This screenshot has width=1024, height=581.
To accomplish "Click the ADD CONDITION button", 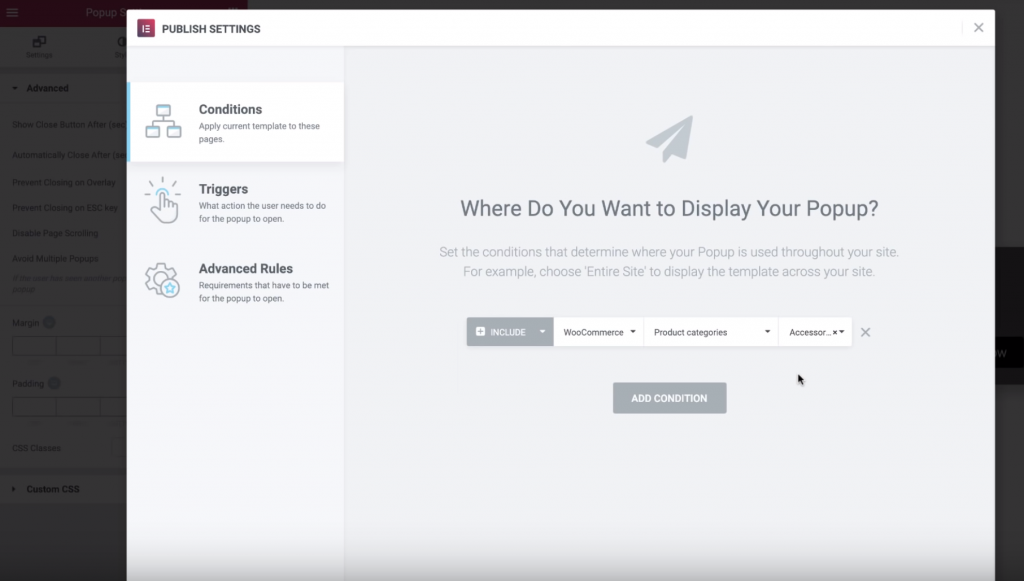I will 669,398.
